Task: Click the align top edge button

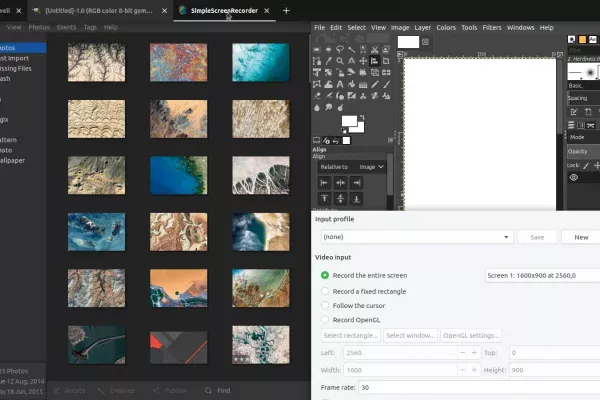Action: 324,199
